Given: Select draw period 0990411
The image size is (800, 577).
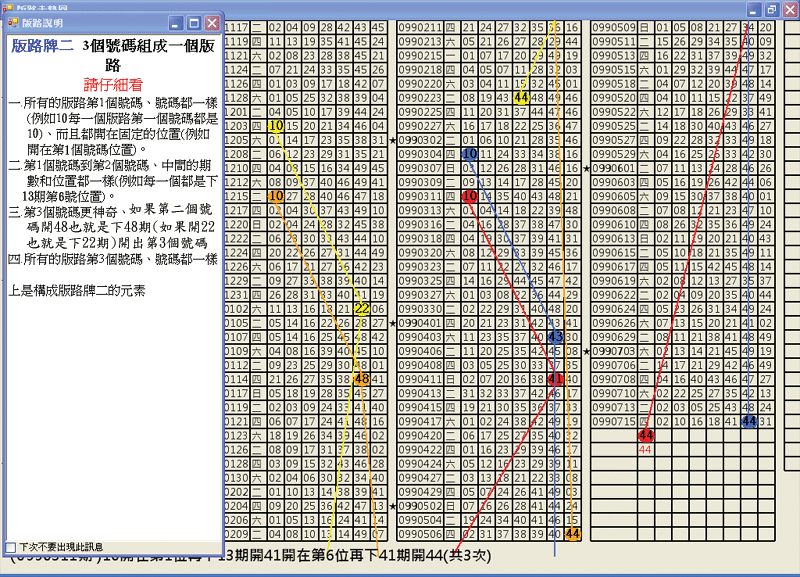Looking at the screenshot, I should click(x=420, y=379).
